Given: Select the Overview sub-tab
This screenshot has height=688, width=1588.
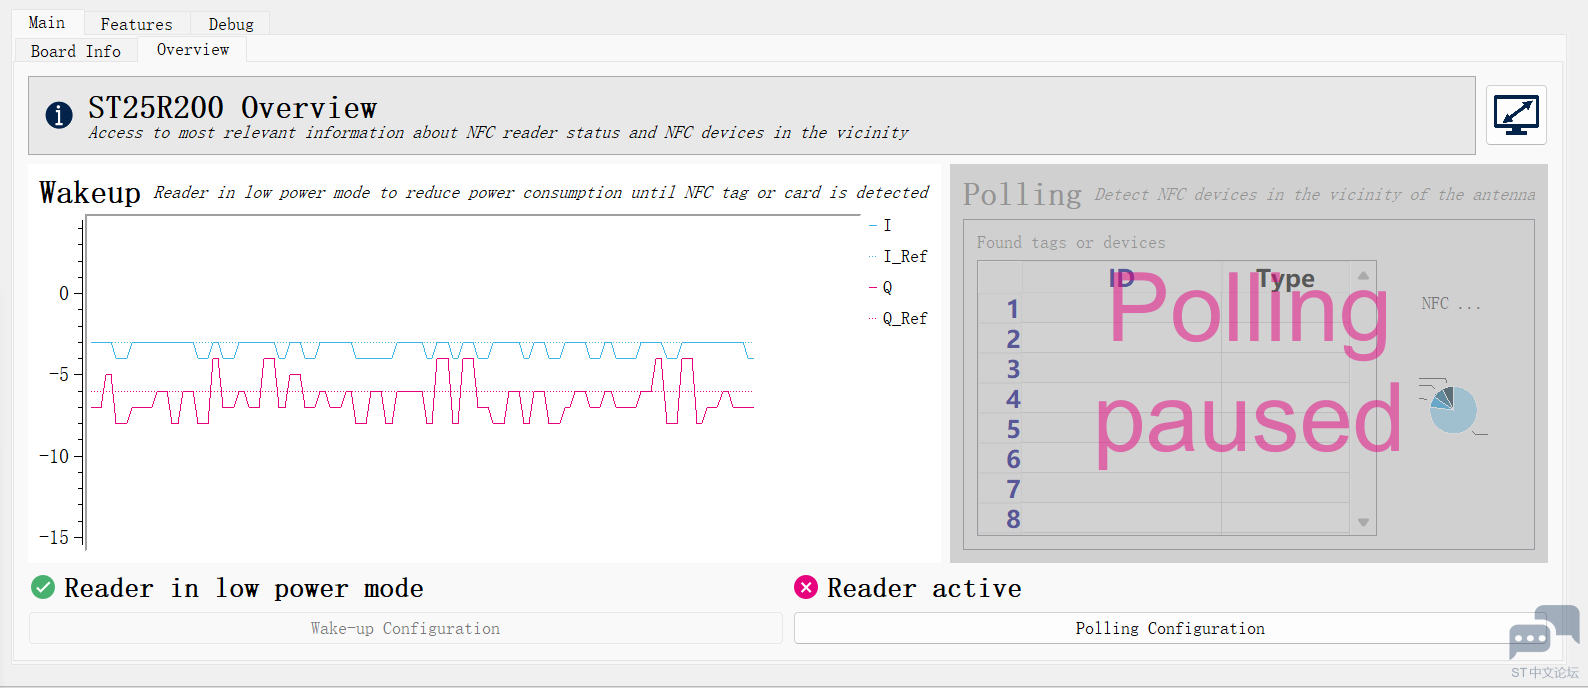Looking at the screenshot, I should point(193,49).
